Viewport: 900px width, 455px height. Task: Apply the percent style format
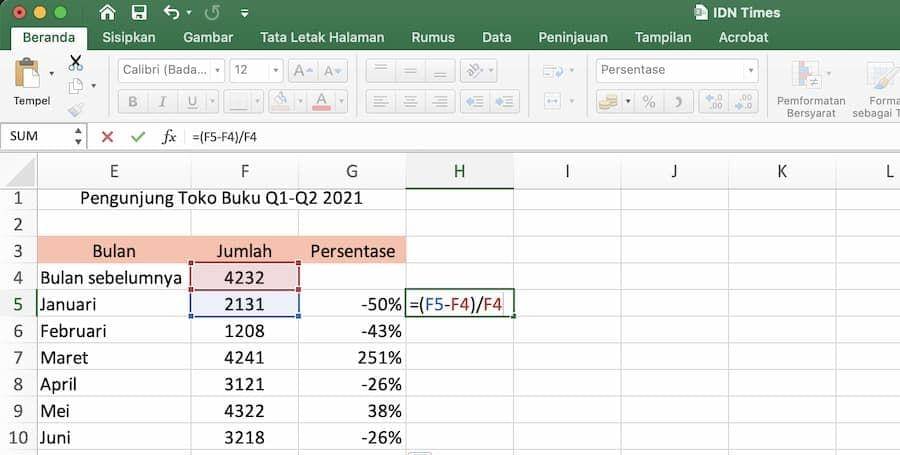(648, 102)
